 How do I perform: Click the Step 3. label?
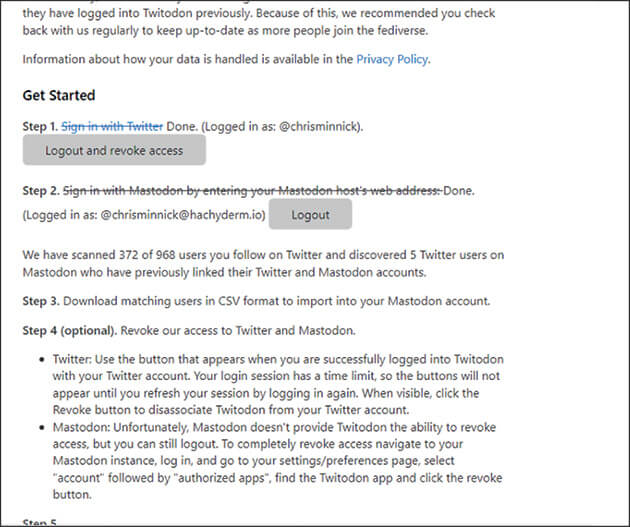click(40, 301)
